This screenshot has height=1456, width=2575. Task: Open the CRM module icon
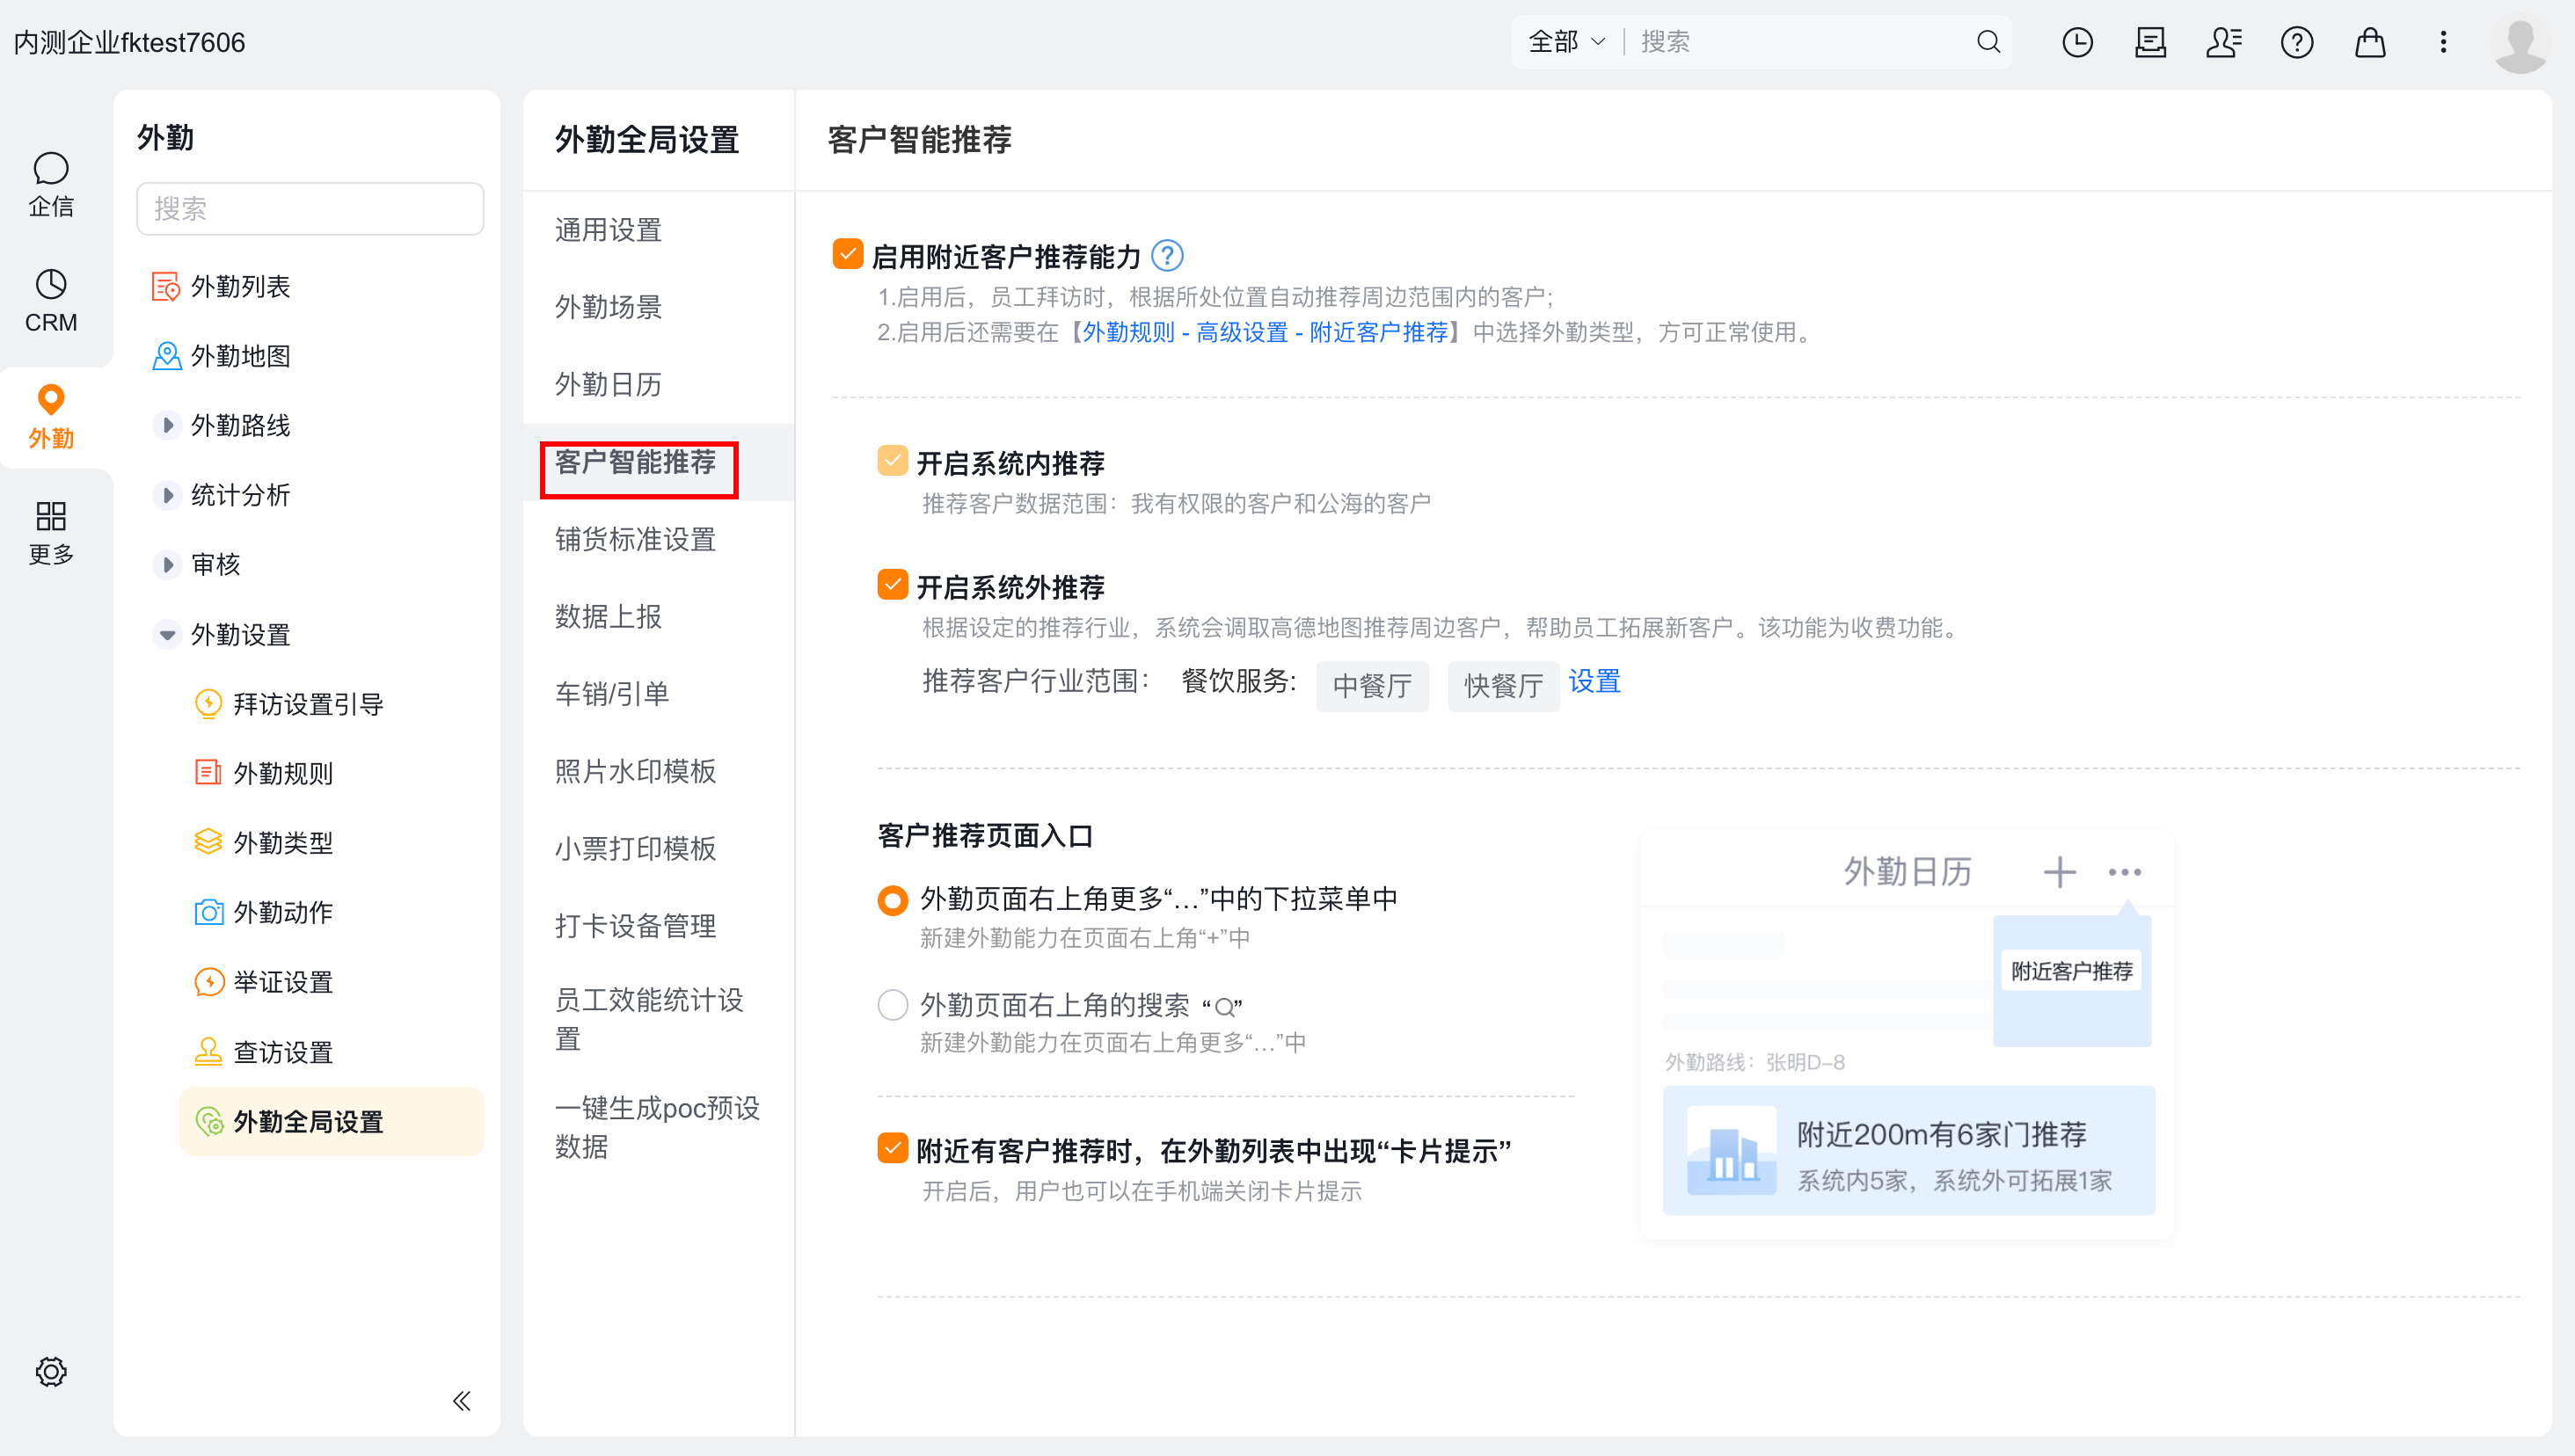click(x=51, y=301)
